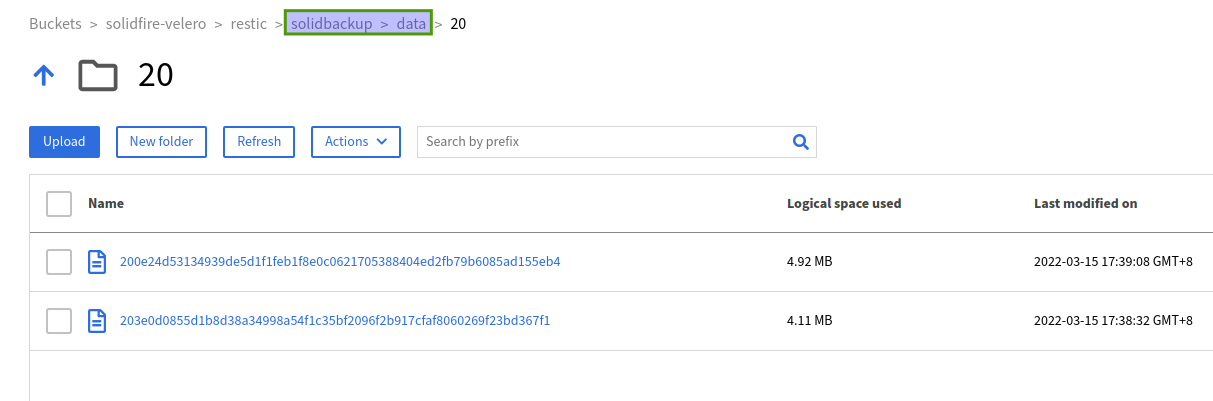Go up one folder level arrow

[x=43, y=76]
